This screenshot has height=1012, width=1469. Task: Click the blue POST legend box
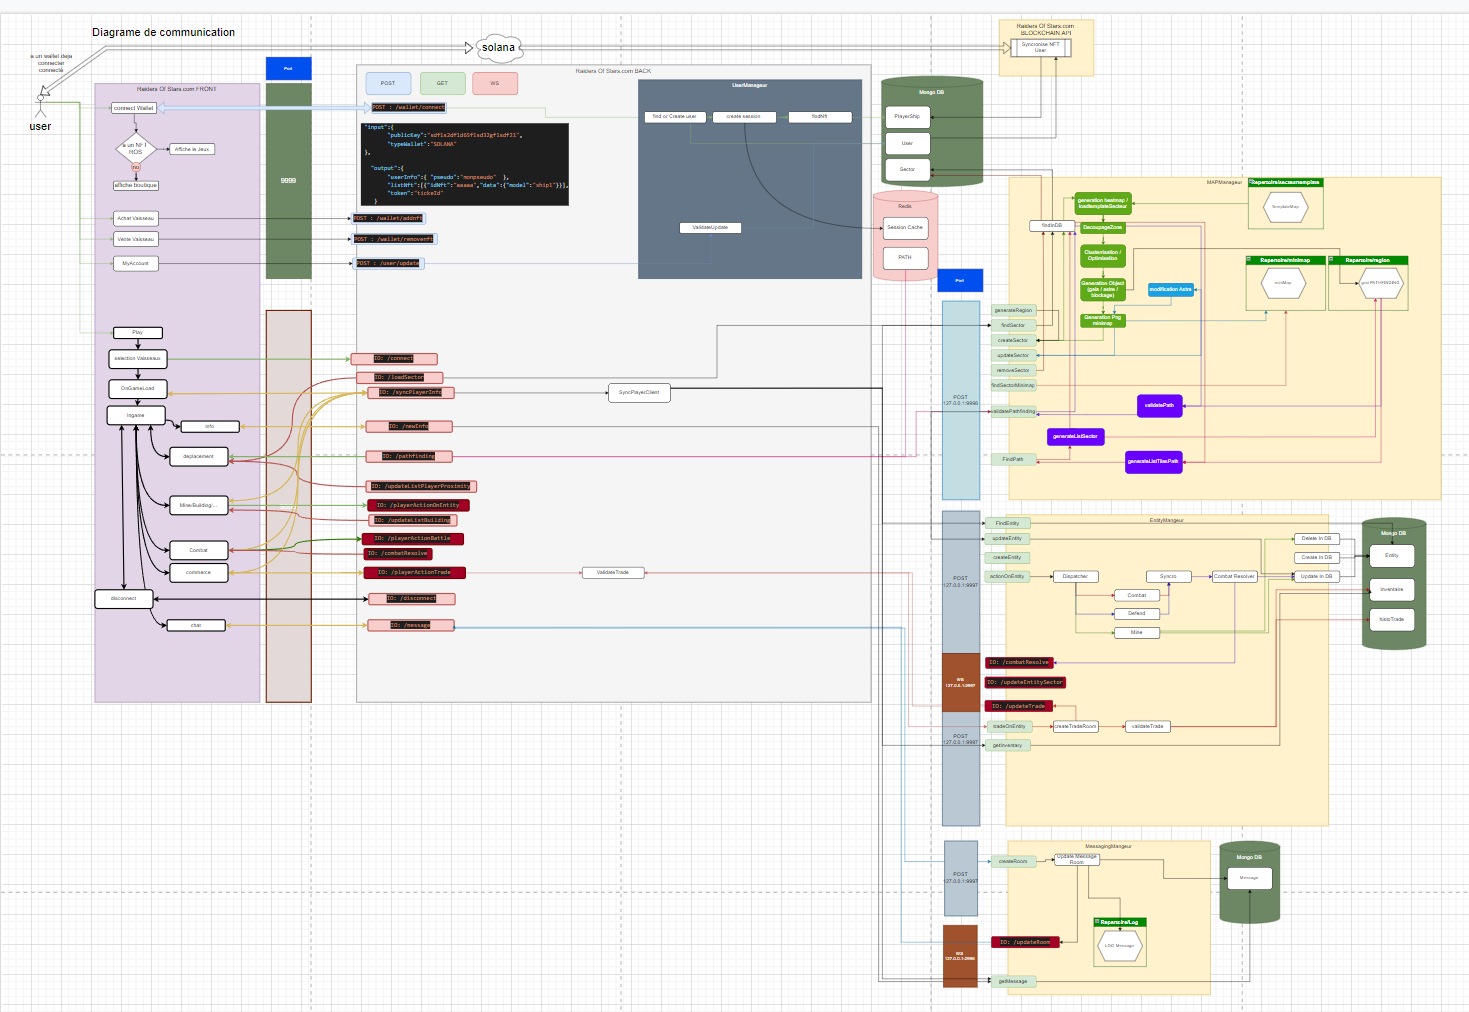point(388,83)
